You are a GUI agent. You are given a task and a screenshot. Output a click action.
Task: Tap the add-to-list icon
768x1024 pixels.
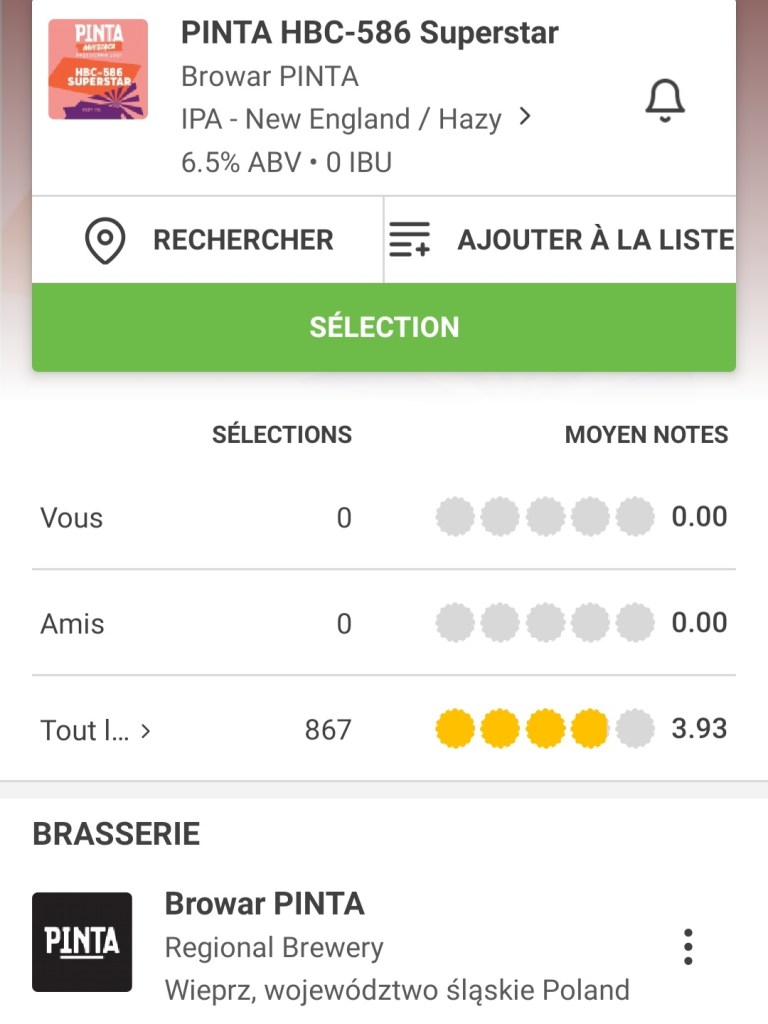click(x=409, y=240)
